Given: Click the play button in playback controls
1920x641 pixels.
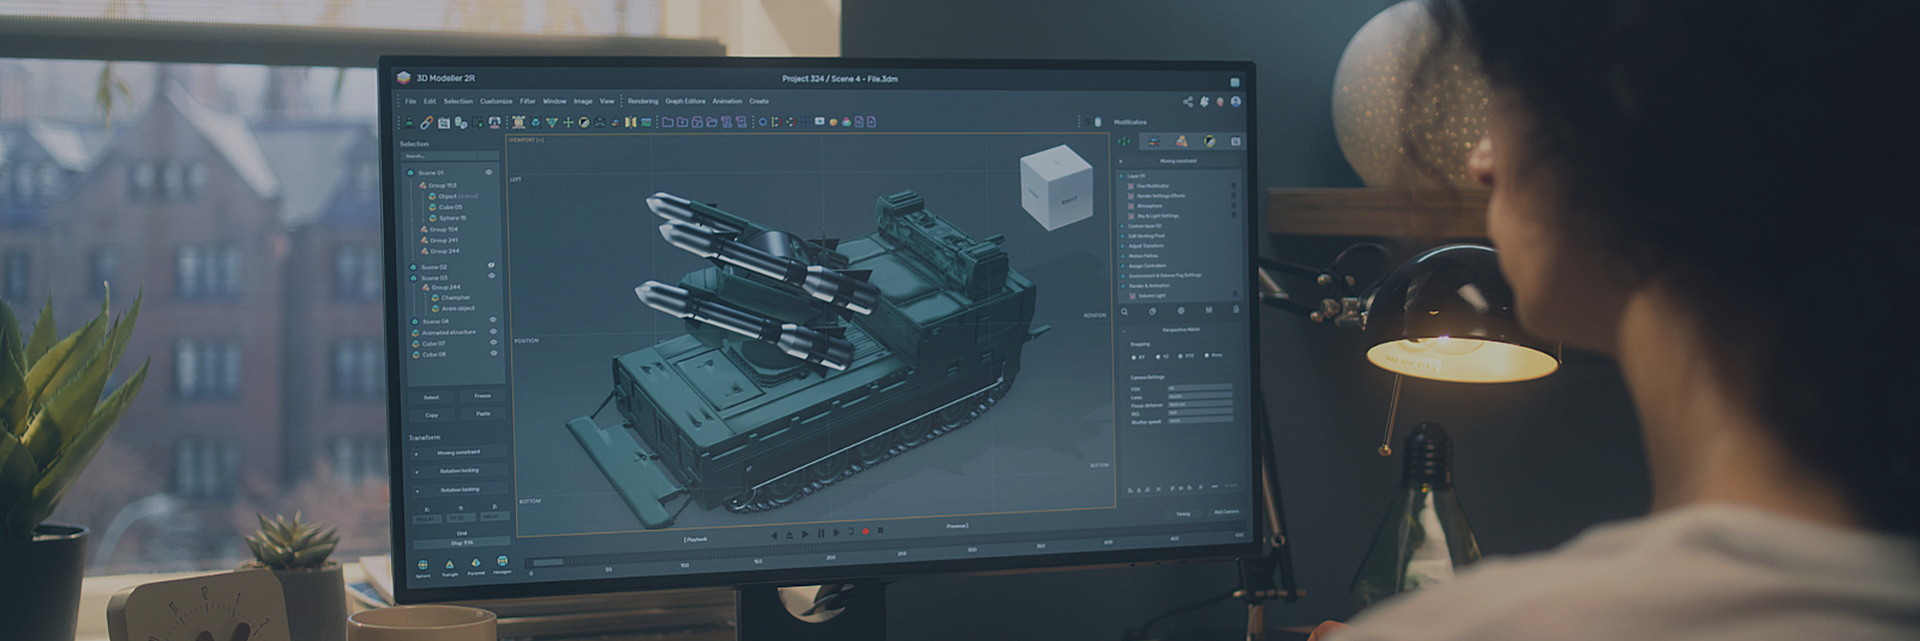Looking at the screenshot, I should click(x=805, y=534).
